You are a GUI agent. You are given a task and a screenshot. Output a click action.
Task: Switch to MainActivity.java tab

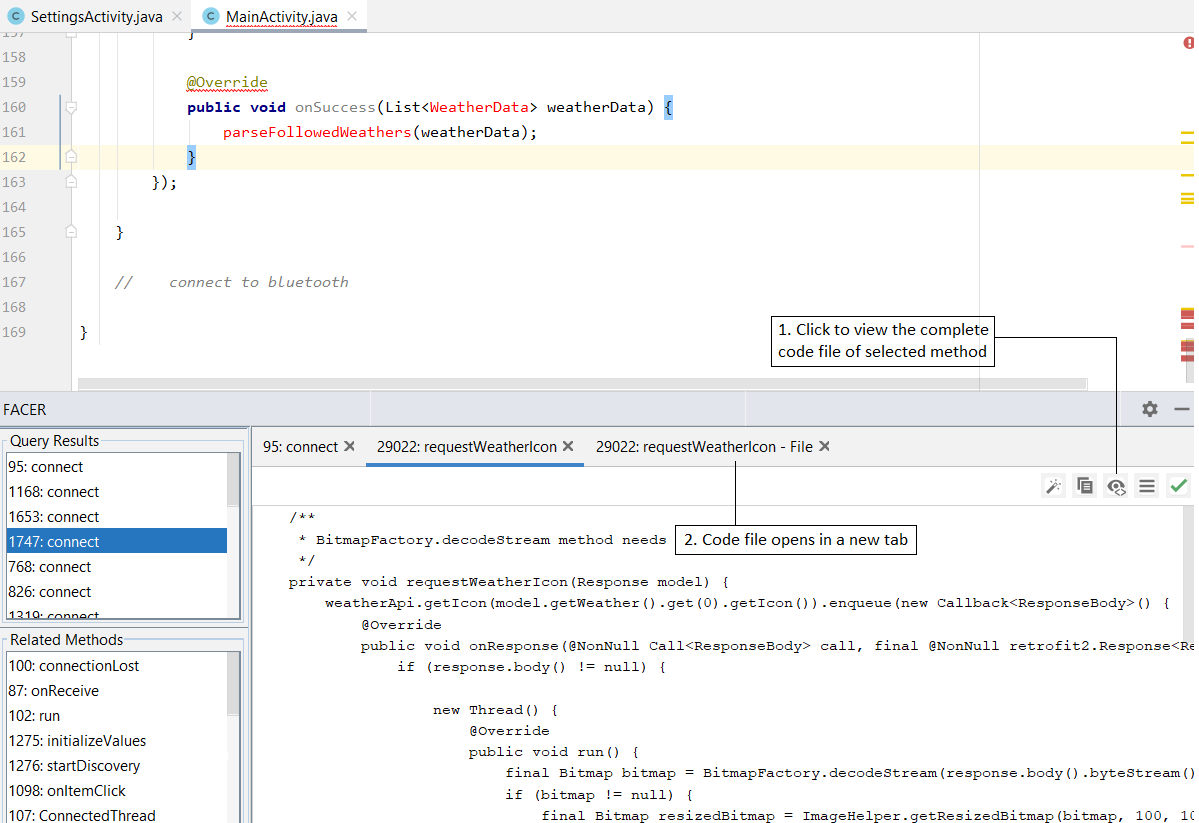[x=279, y=16]
